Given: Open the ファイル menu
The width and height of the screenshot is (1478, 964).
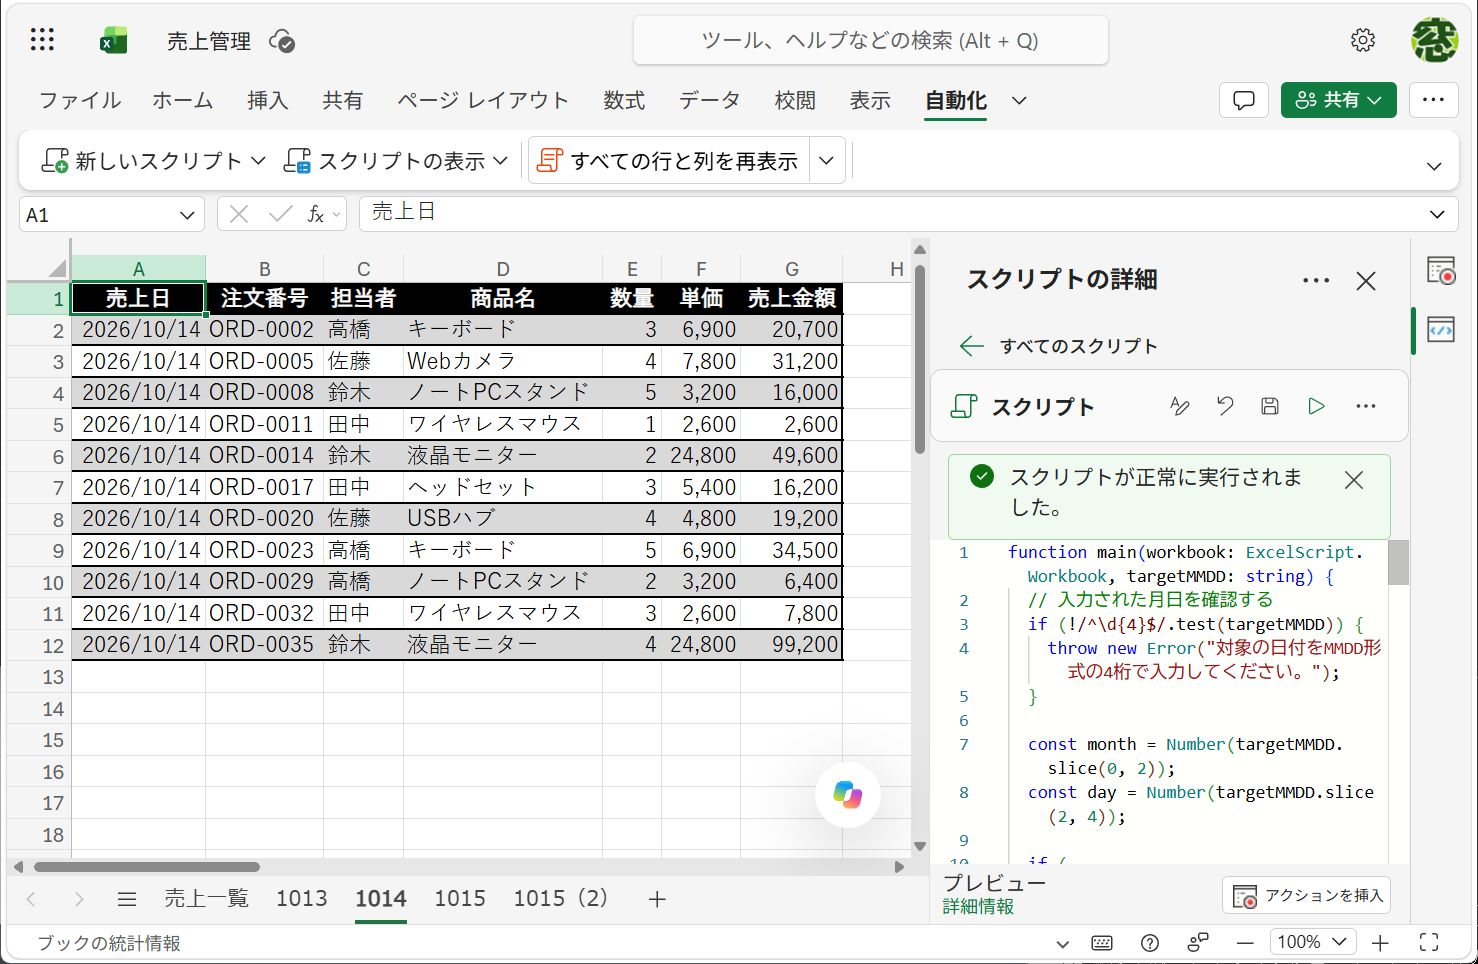Looking at the screenshot, I should click(80, 100).
